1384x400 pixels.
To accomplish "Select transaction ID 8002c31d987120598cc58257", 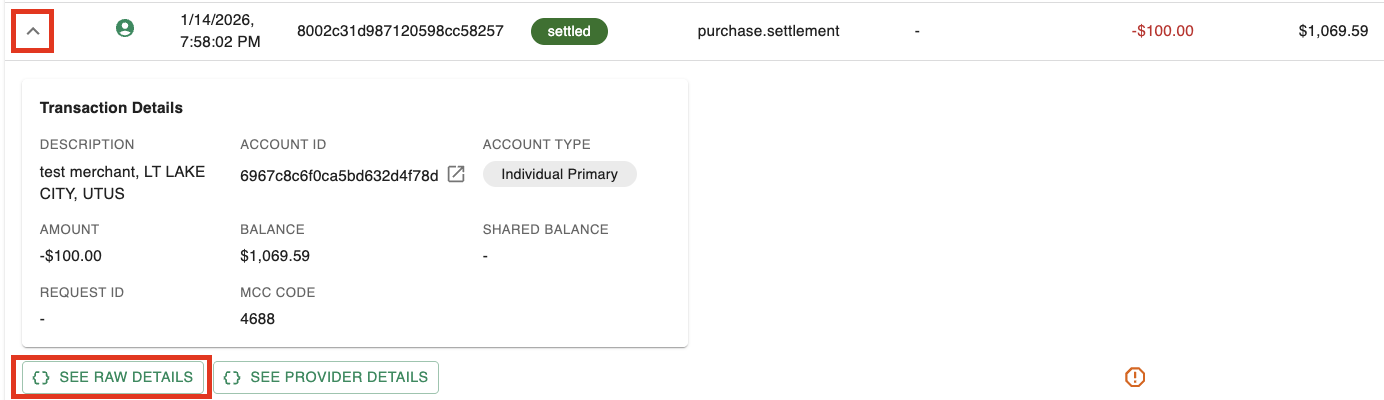I will click(400, 31).
